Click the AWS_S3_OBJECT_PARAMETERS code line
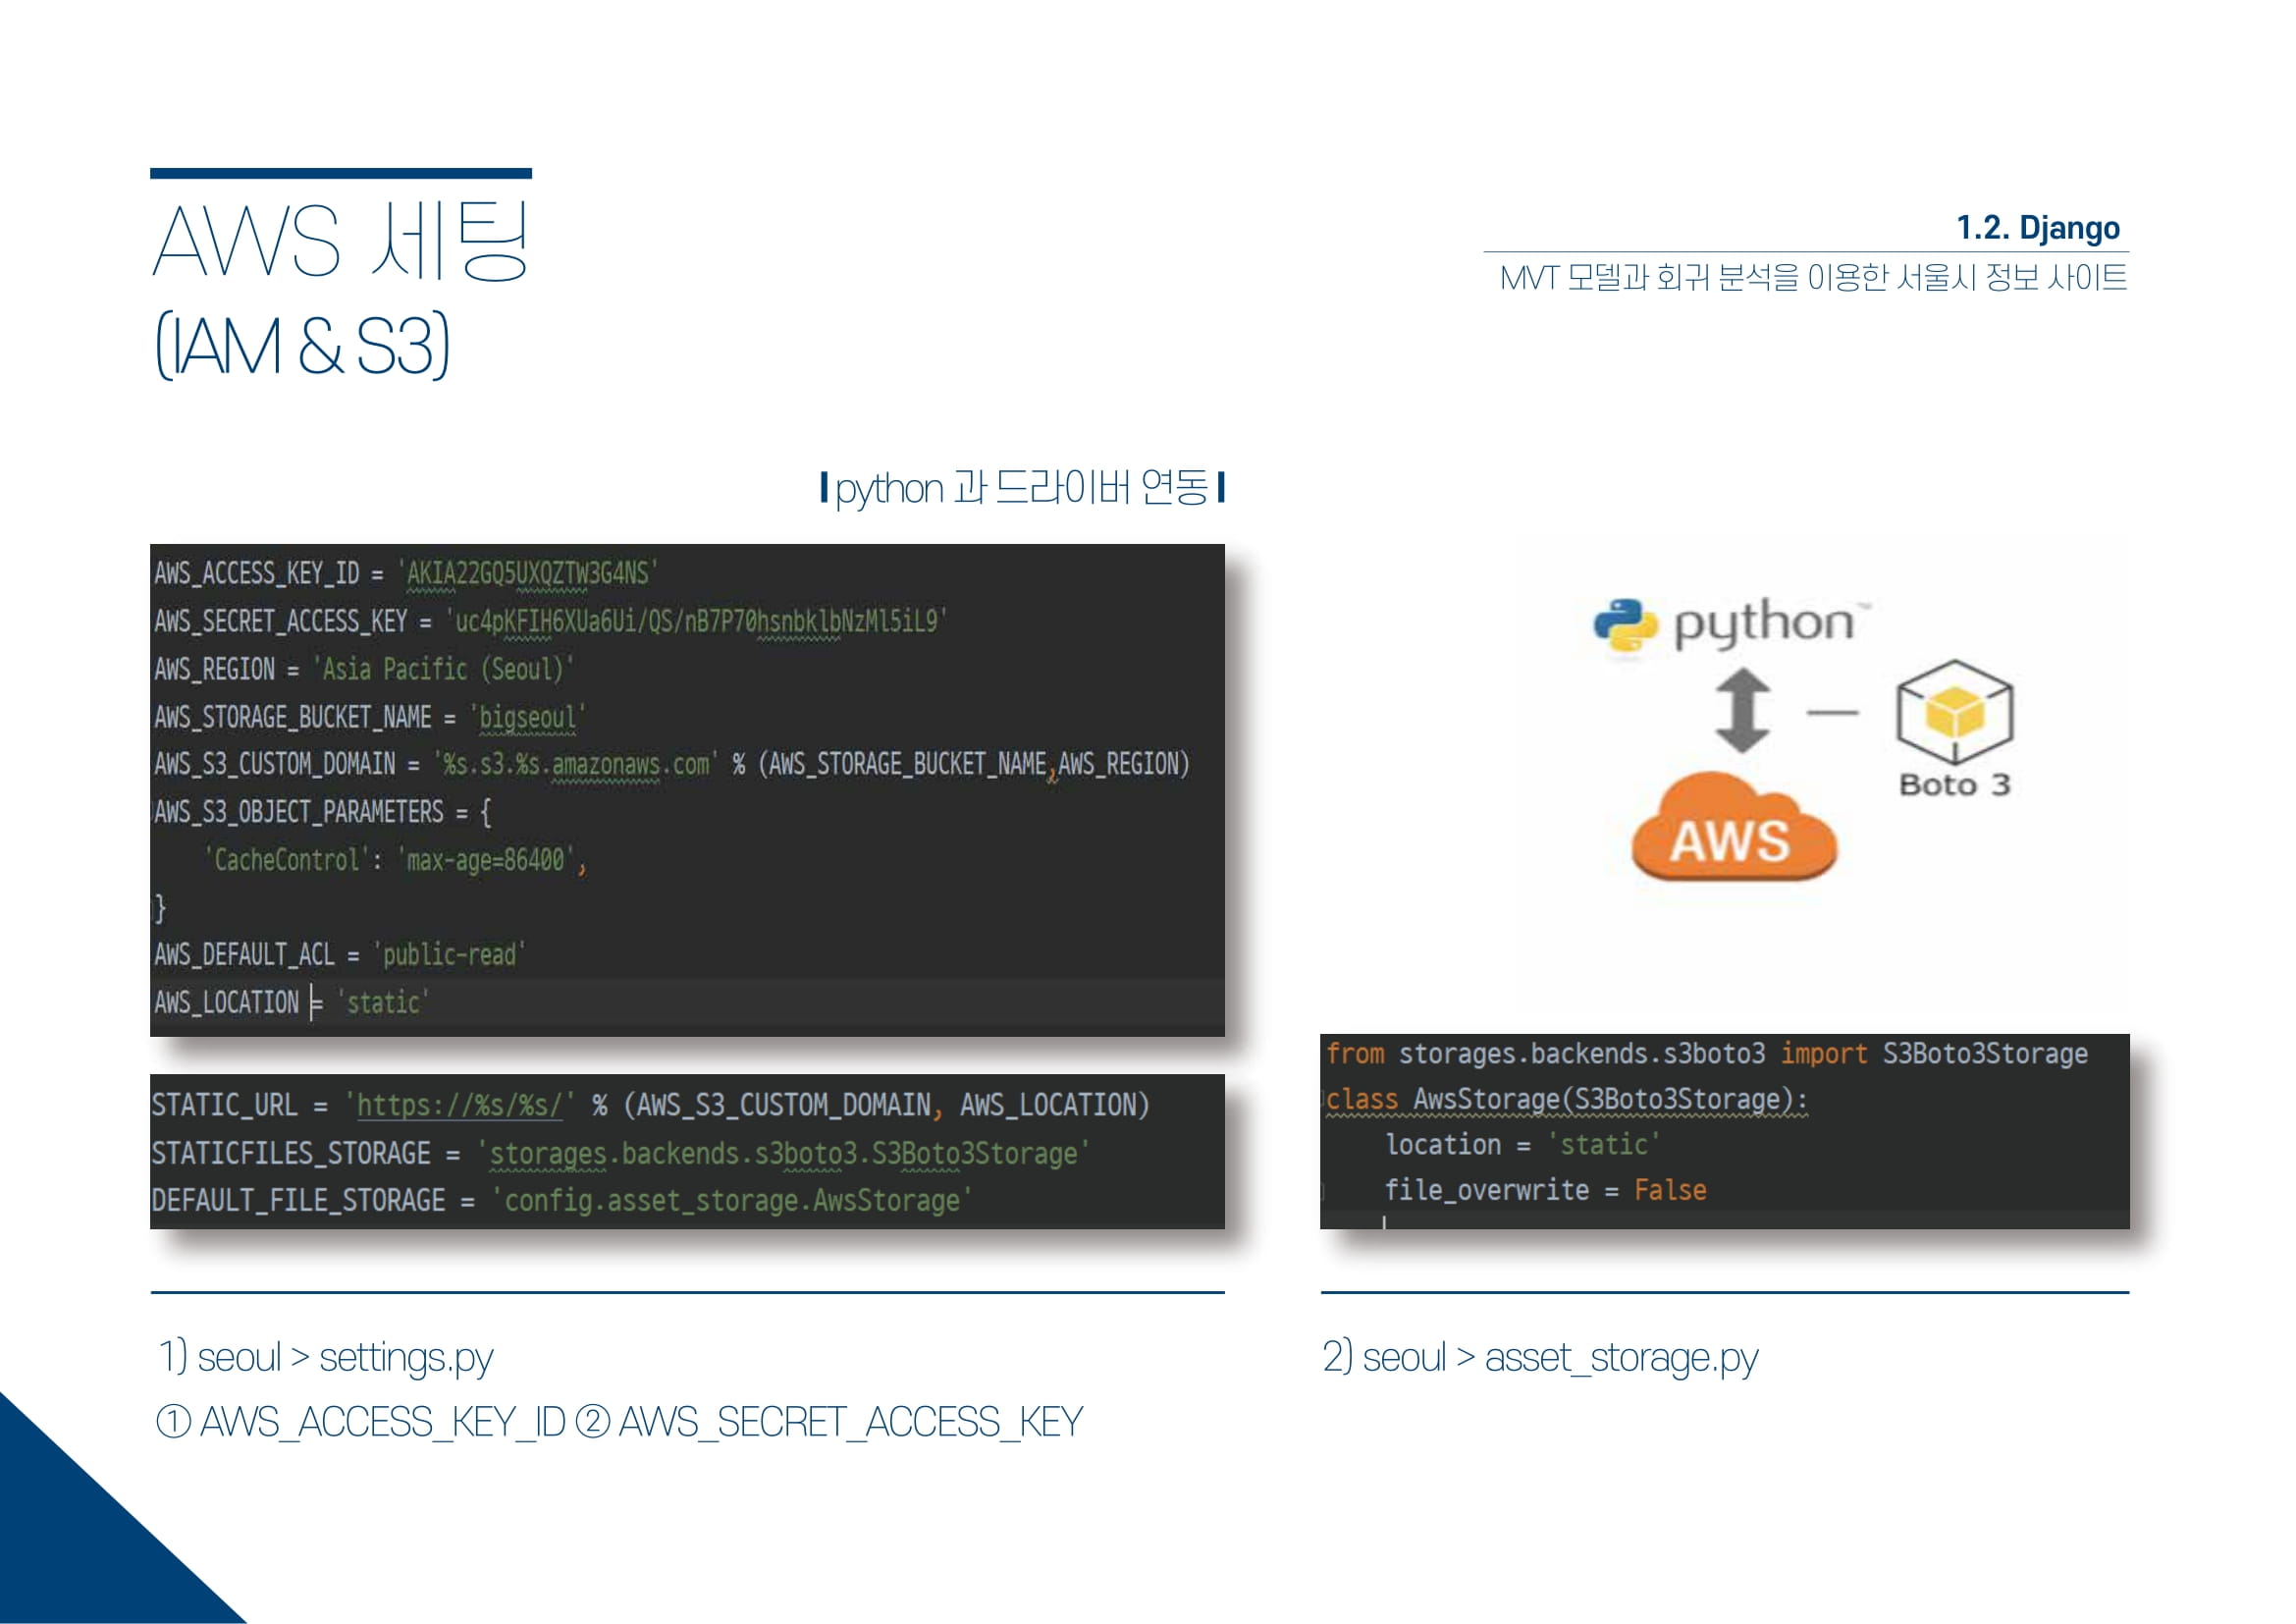Image resolution: width=2296 pixels, height=1624 pixels. [x=323, y=812]
